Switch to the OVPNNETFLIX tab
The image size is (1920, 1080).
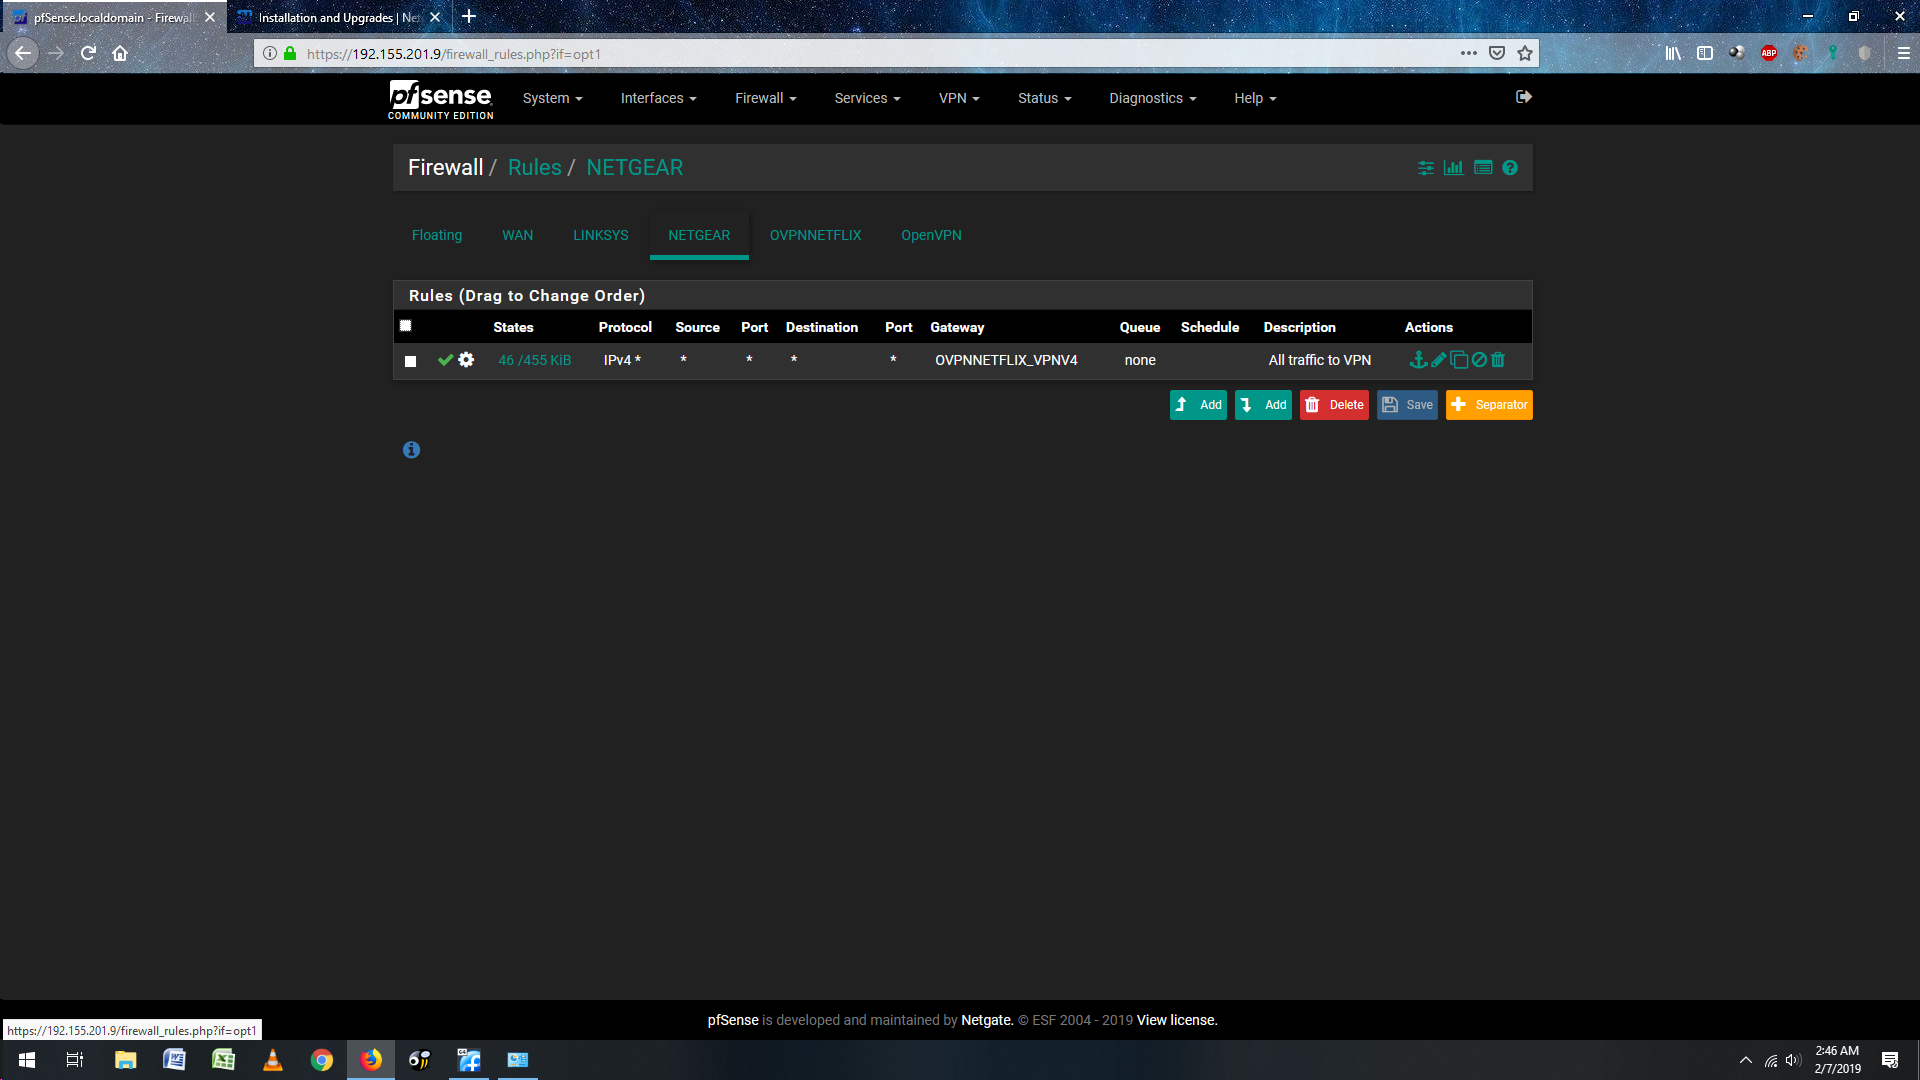pos(815,235)
